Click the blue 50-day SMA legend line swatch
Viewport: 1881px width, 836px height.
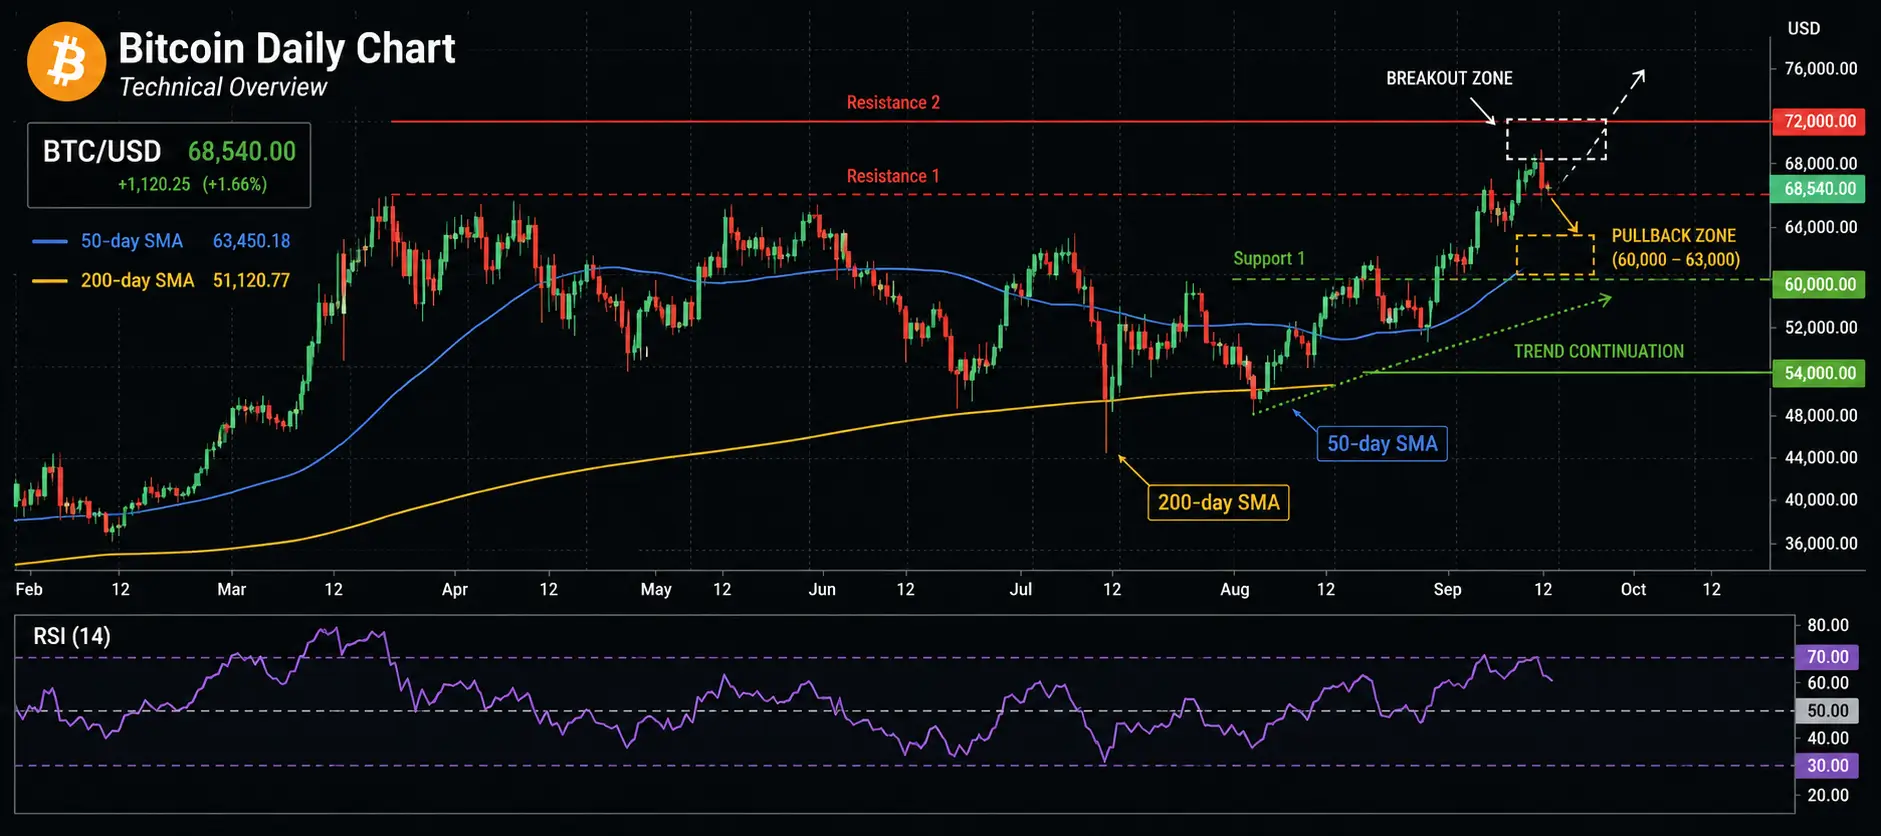tap(50, 241)
